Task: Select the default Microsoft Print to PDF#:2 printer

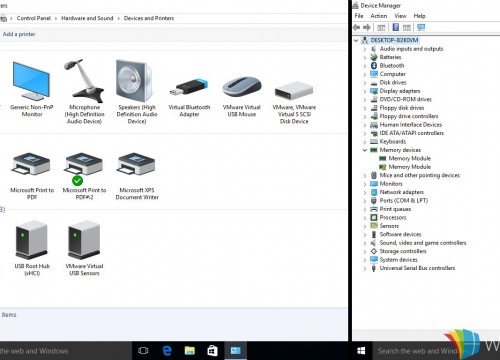Action: [x=84, y=164]
